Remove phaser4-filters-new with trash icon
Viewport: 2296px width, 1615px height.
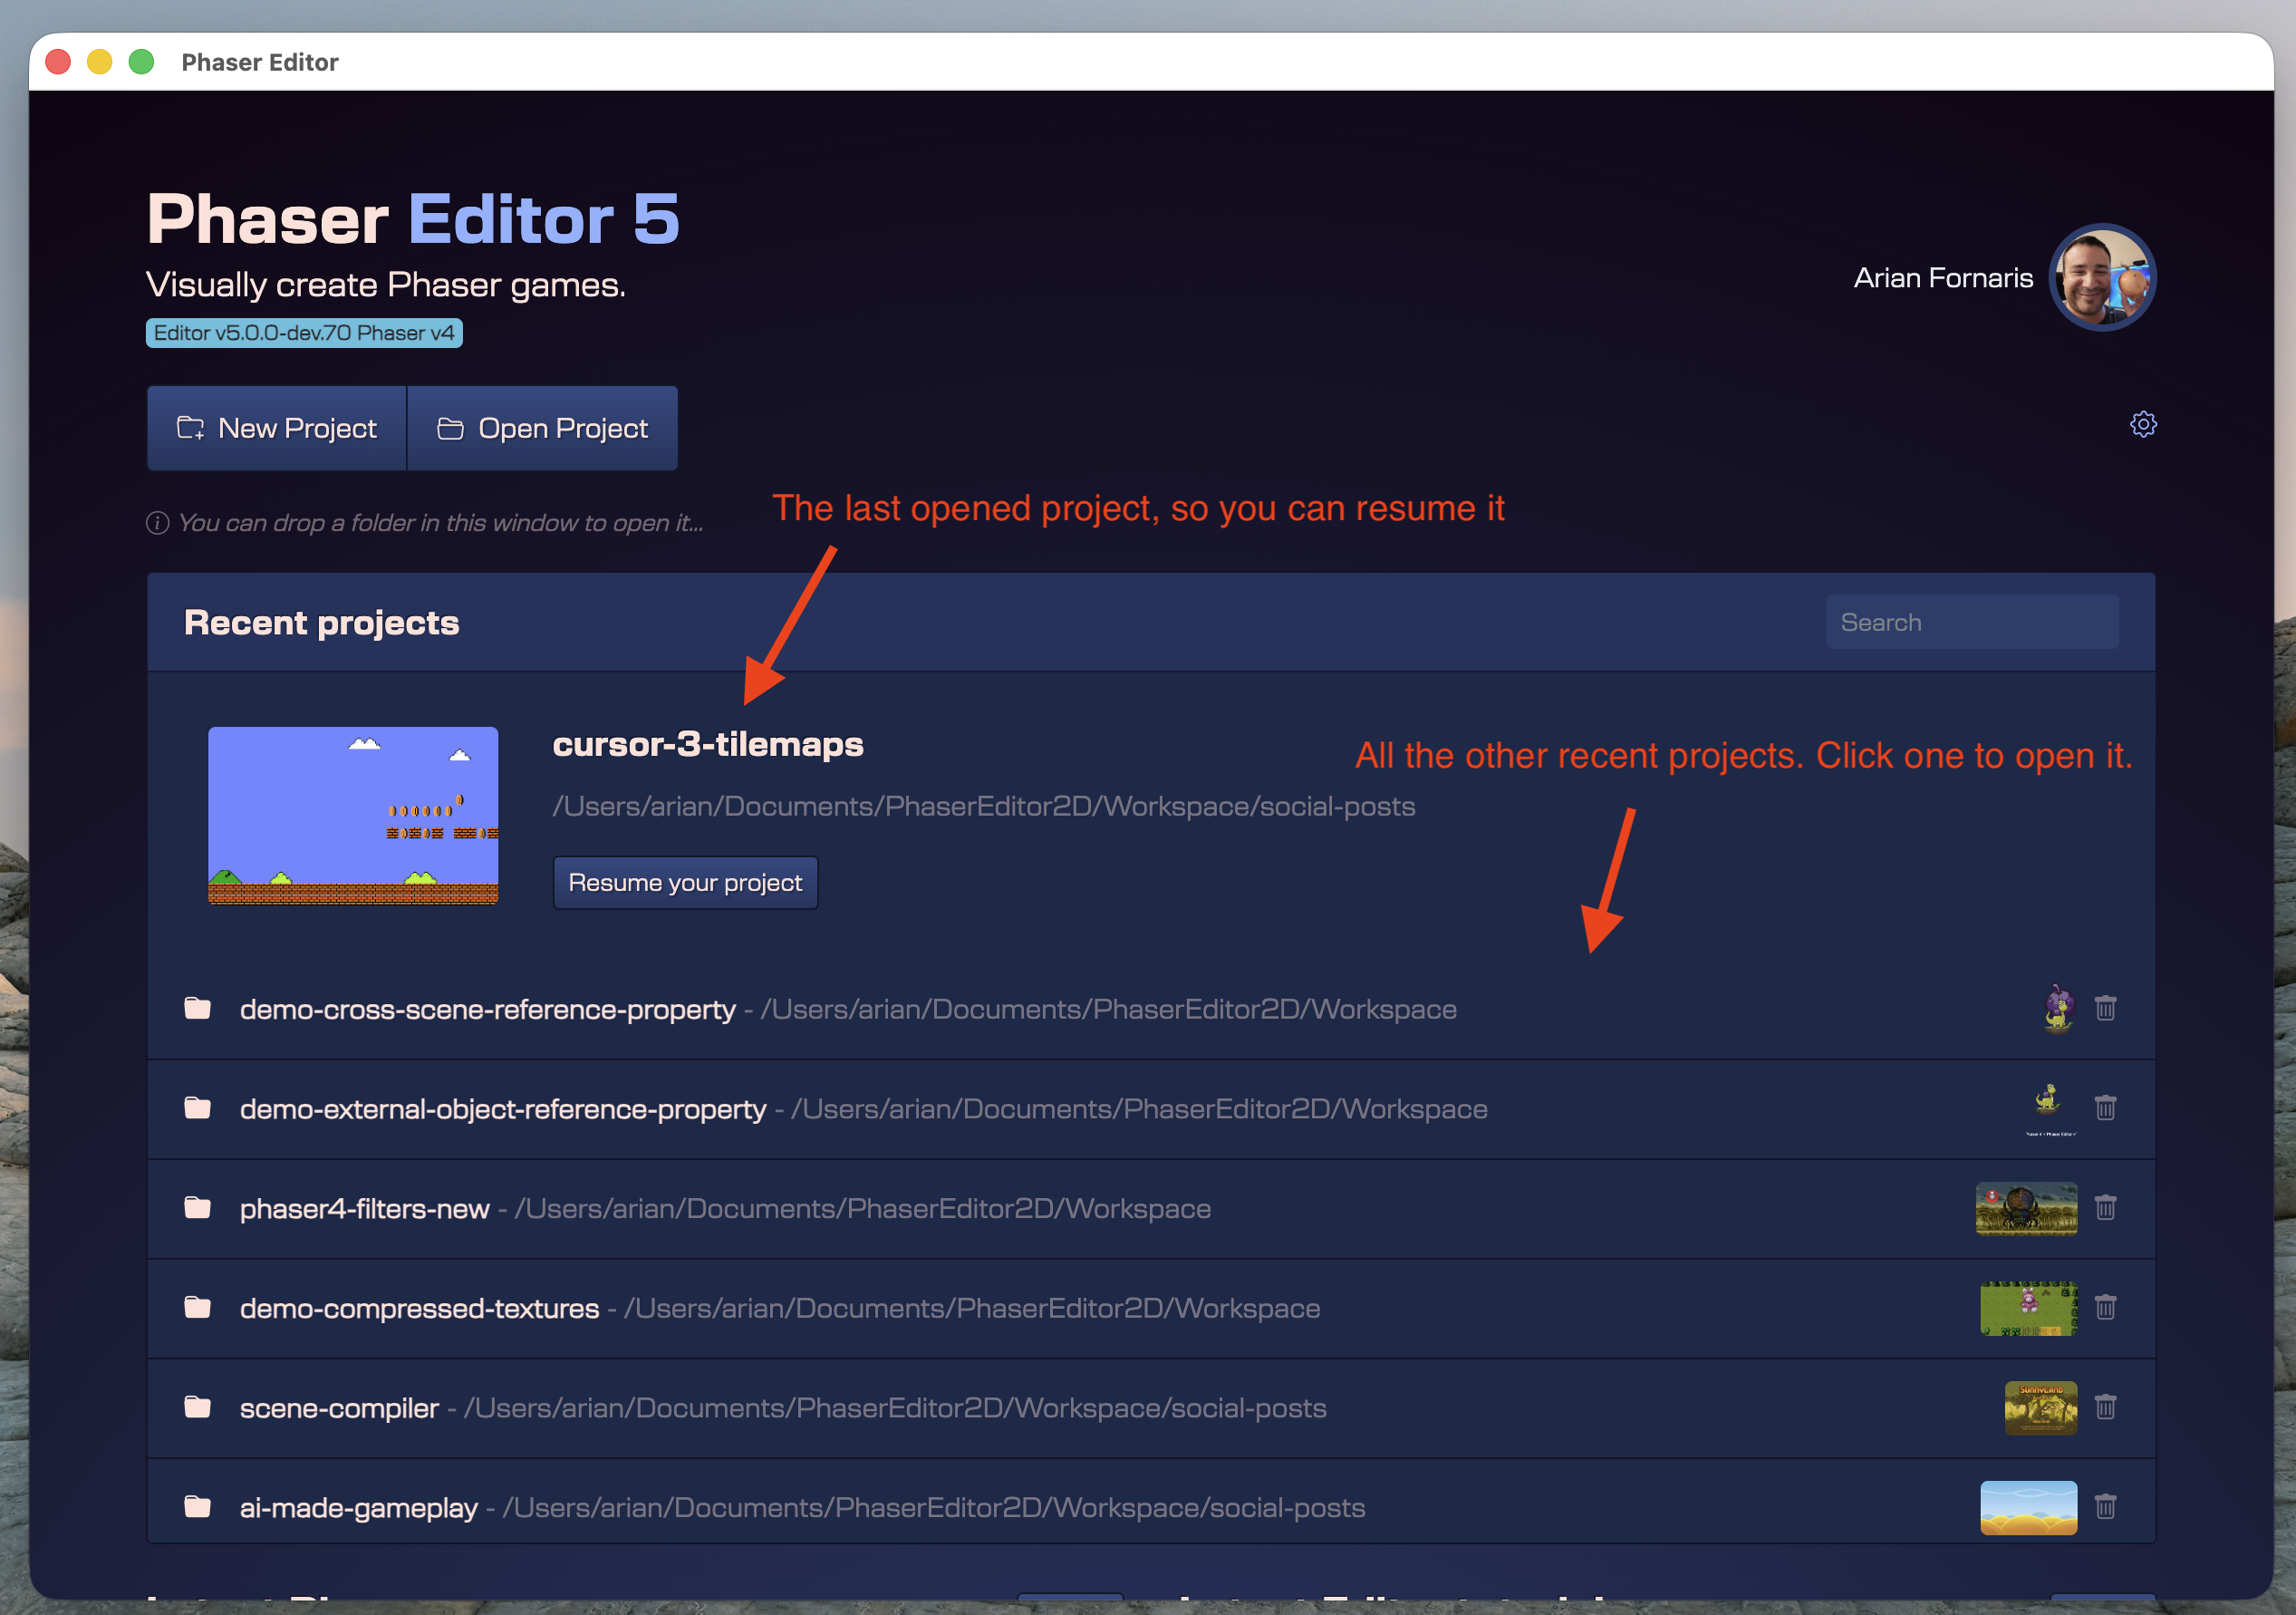[2106, 1208]
